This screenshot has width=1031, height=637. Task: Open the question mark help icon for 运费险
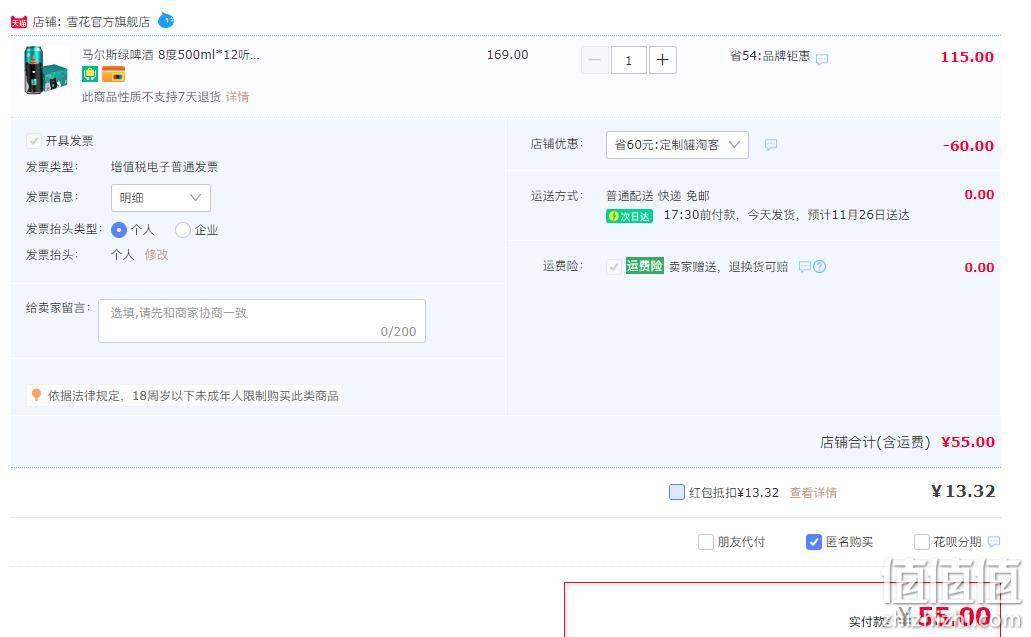click(x=819, y=266)
